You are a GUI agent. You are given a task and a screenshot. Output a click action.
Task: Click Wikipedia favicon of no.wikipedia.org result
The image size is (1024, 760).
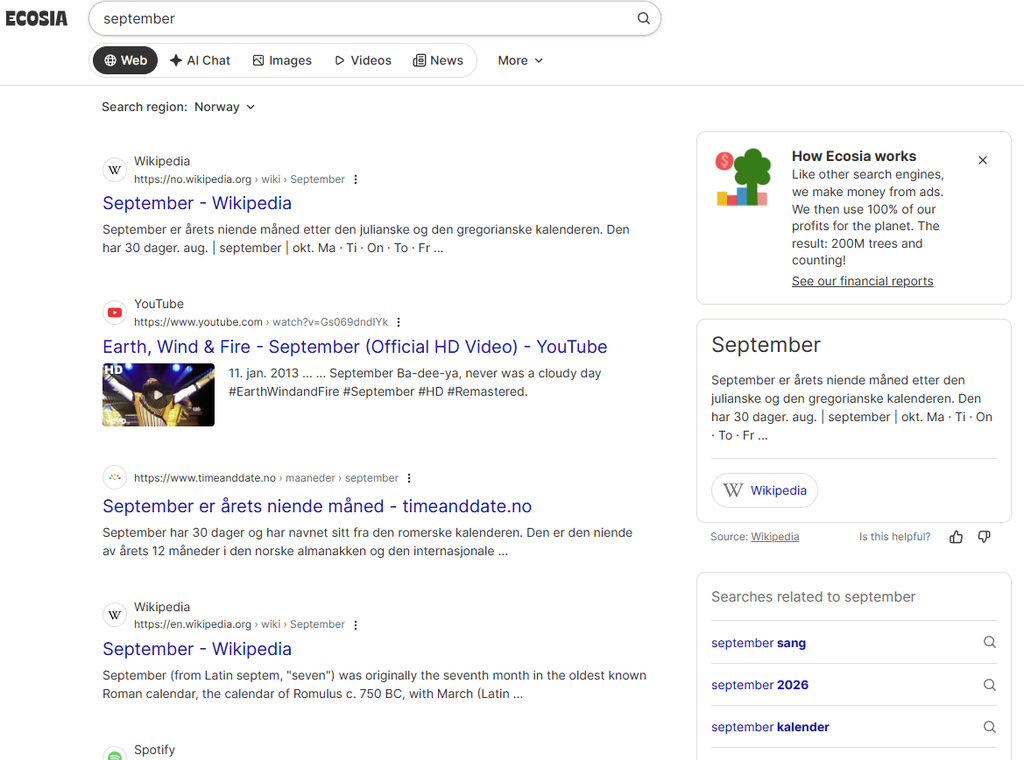[x=115, y=170]
